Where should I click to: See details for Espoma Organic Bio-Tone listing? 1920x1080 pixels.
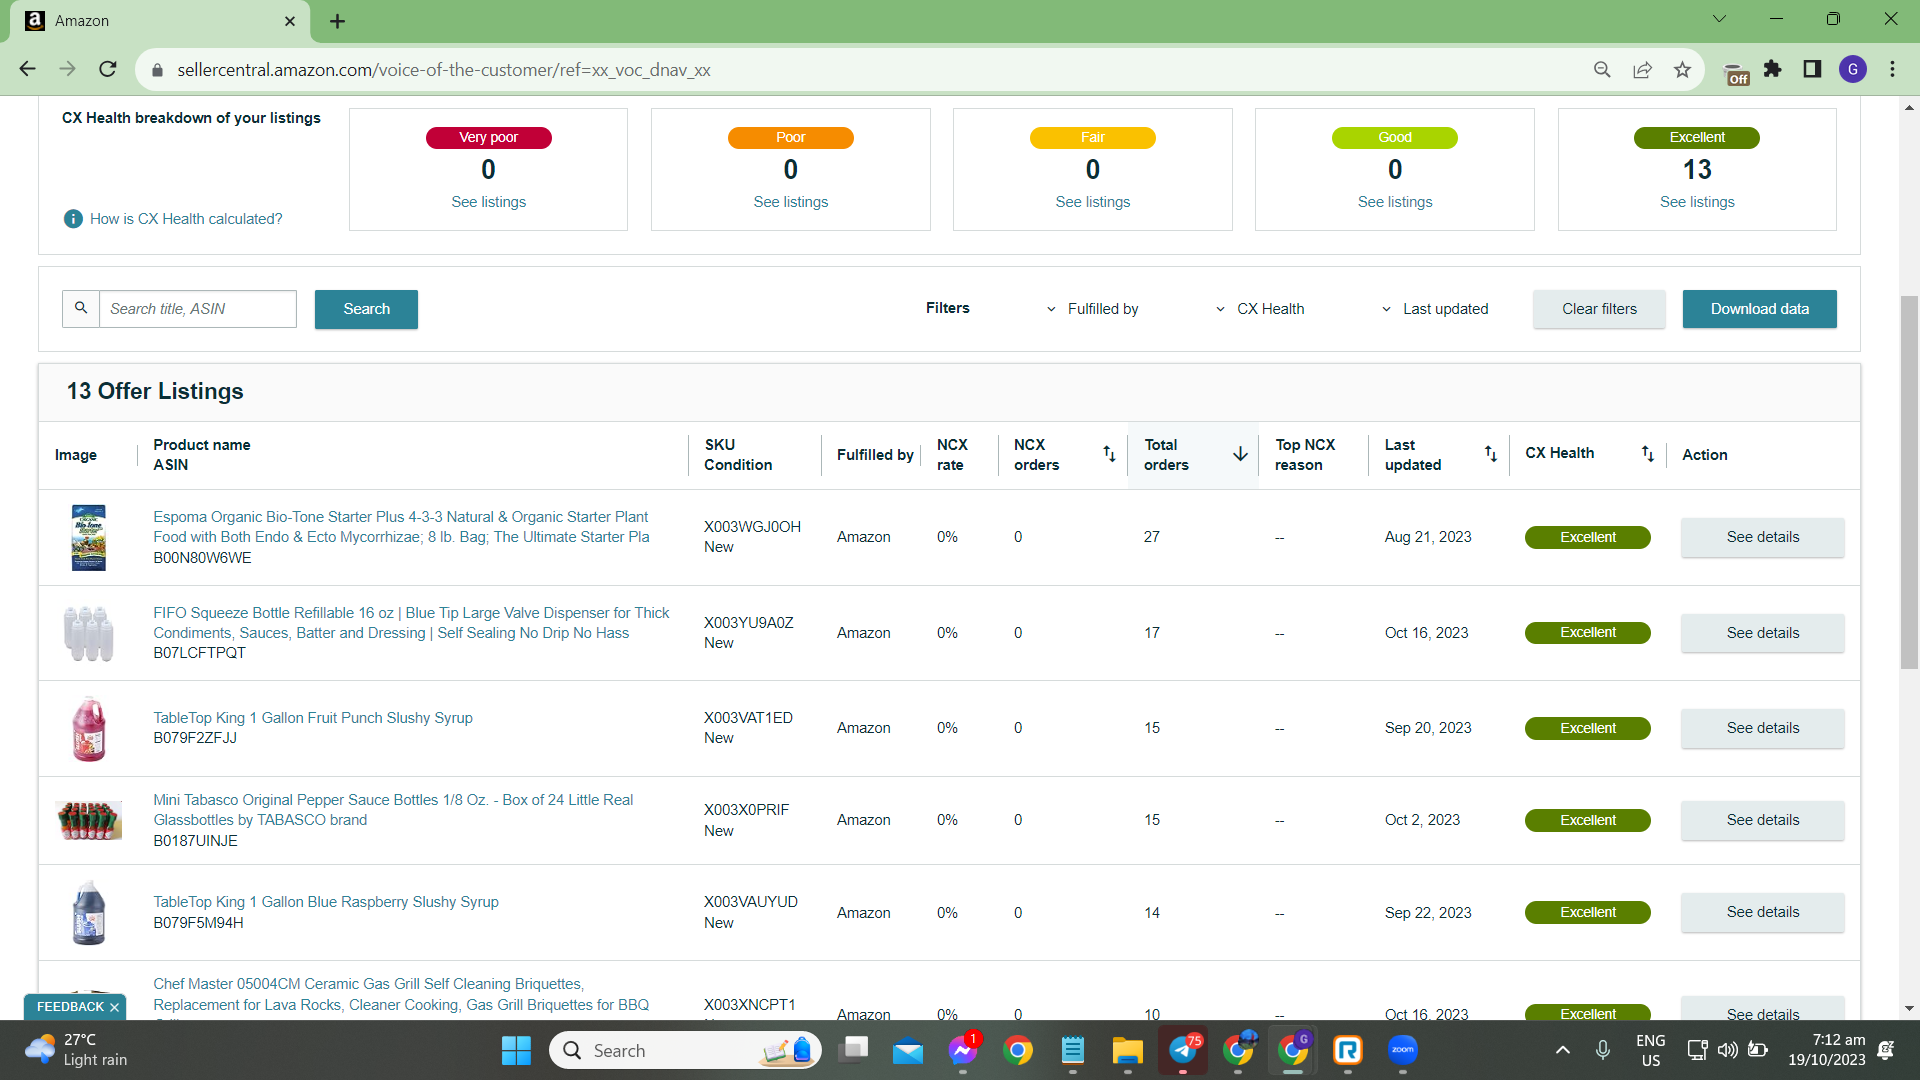(1762, 537)
